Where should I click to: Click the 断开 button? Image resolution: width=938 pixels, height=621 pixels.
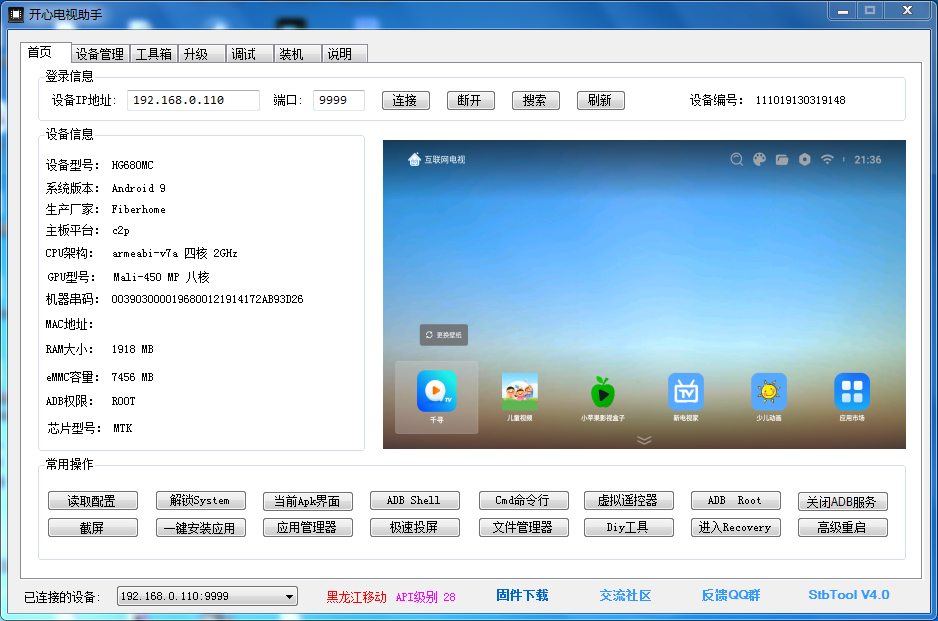pyautogui.click(x=471, y=101)
